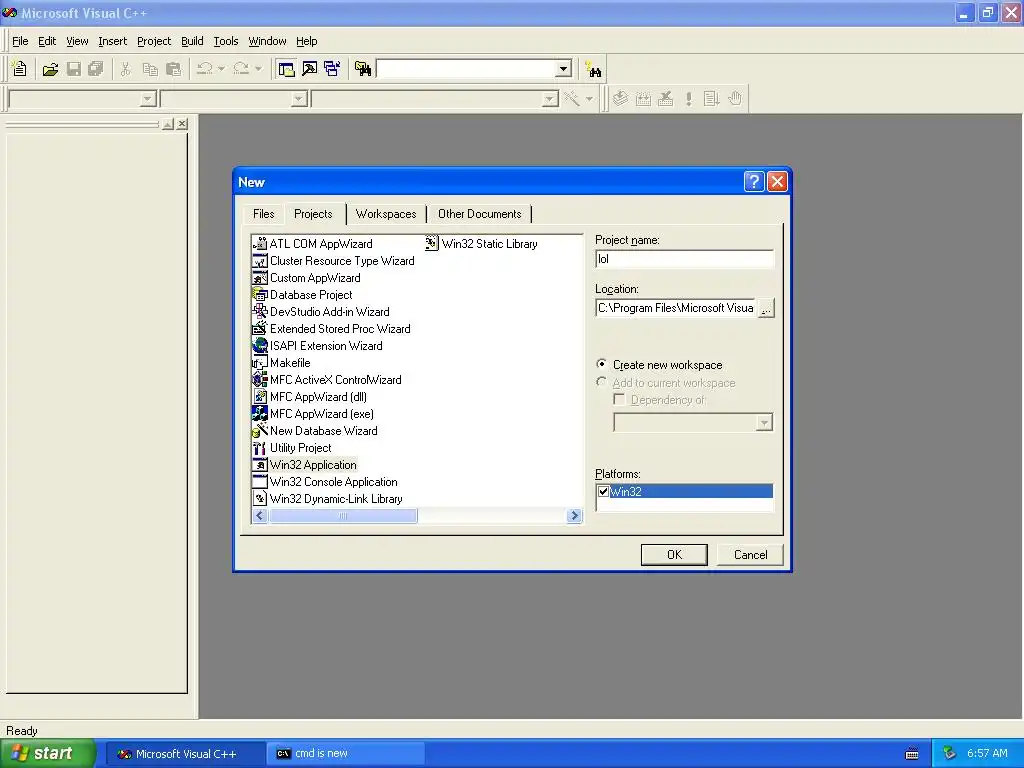Open the File menu
The image size is (1024, 768).
pos(20,41)
